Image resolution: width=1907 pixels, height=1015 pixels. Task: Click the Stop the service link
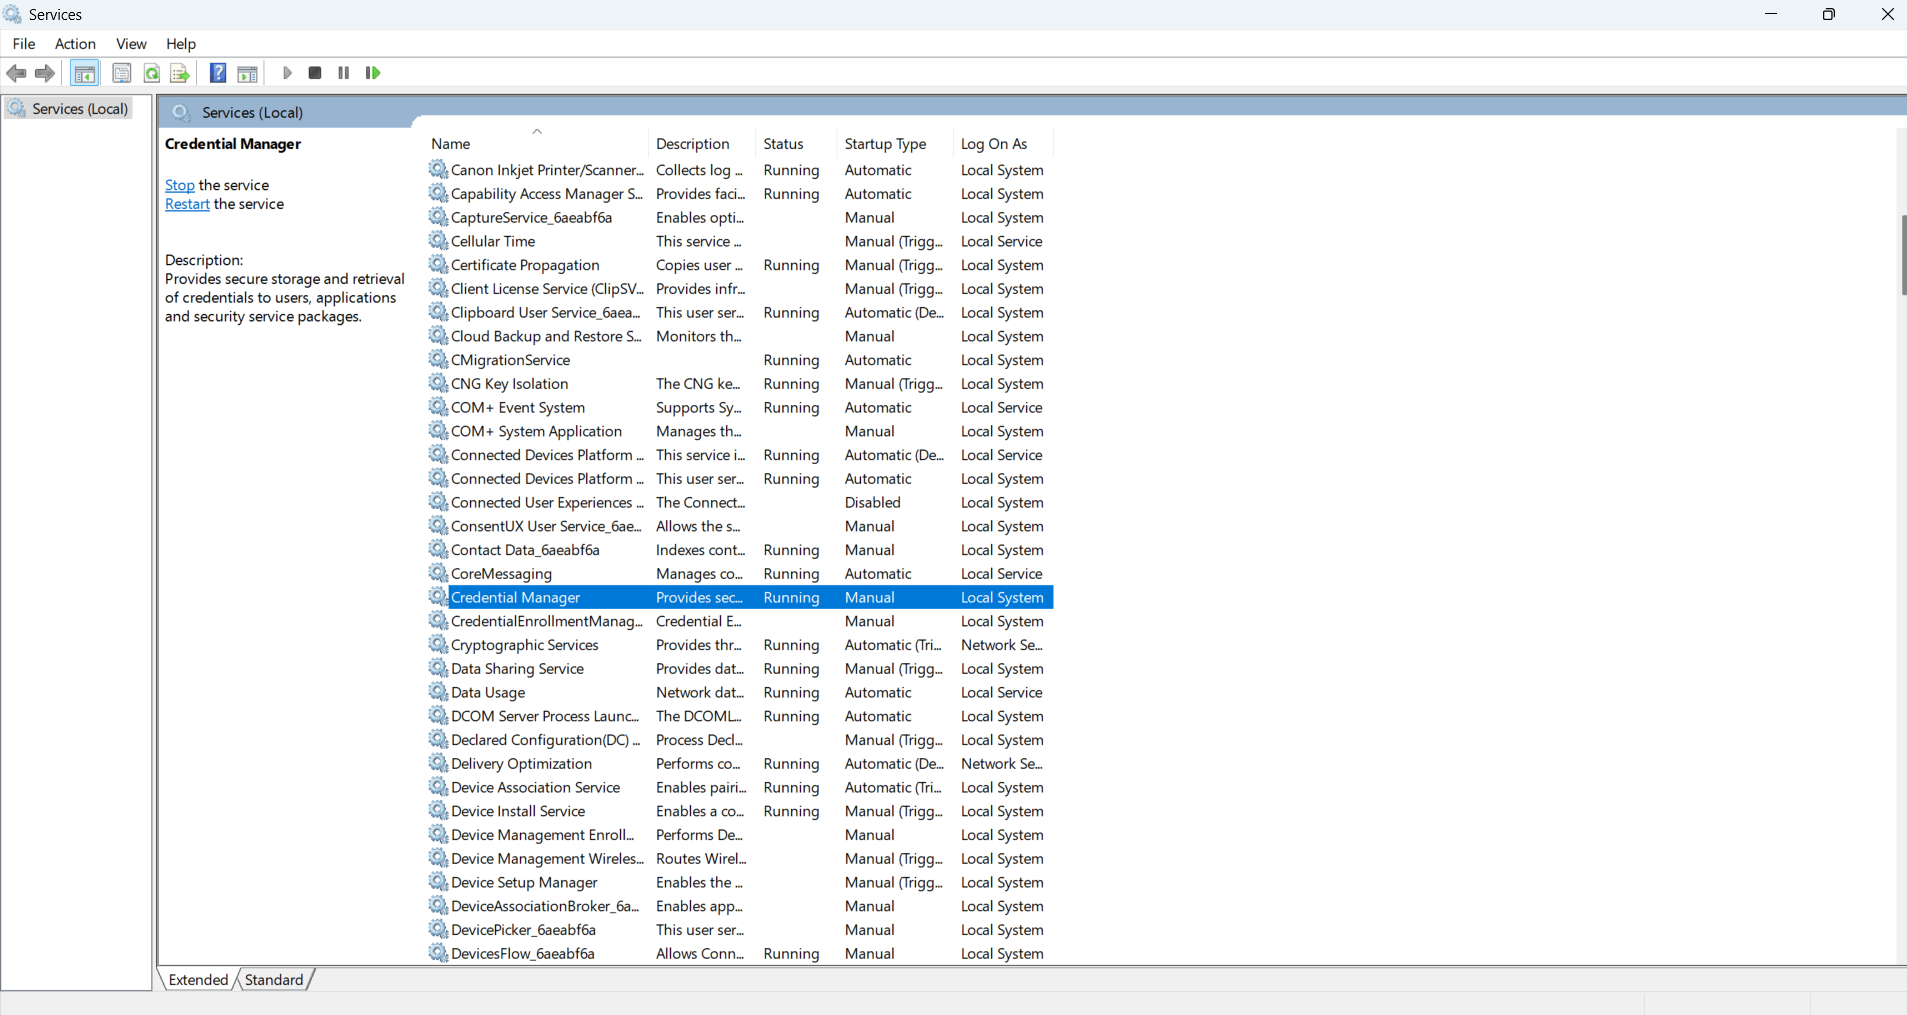coord(180,185)
